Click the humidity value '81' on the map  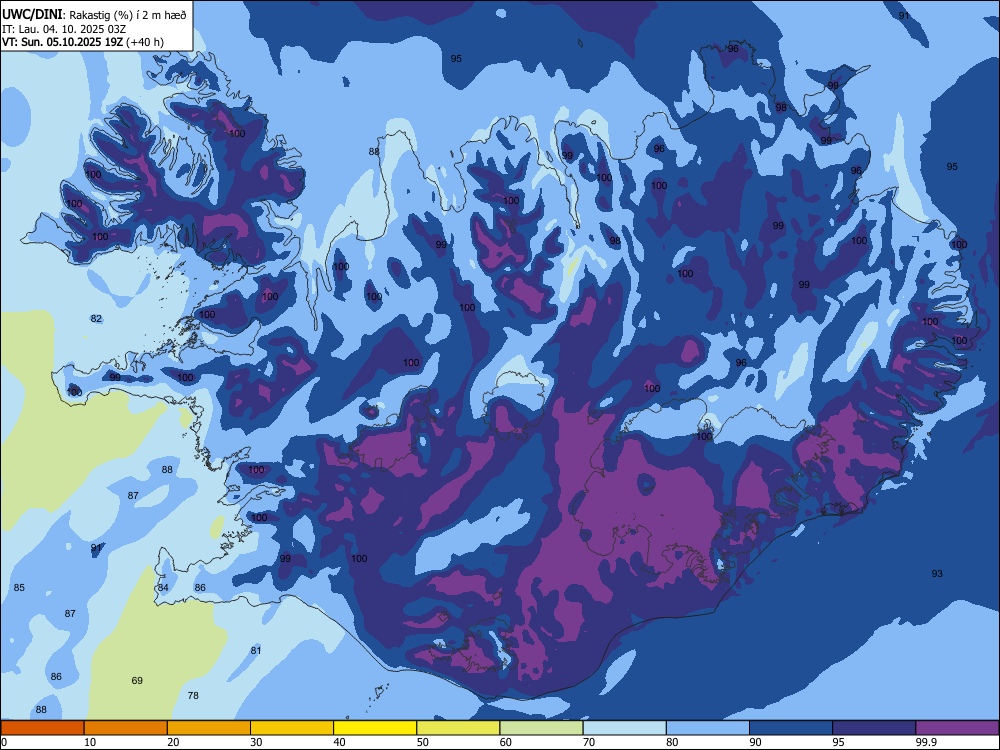coord(256,651)
